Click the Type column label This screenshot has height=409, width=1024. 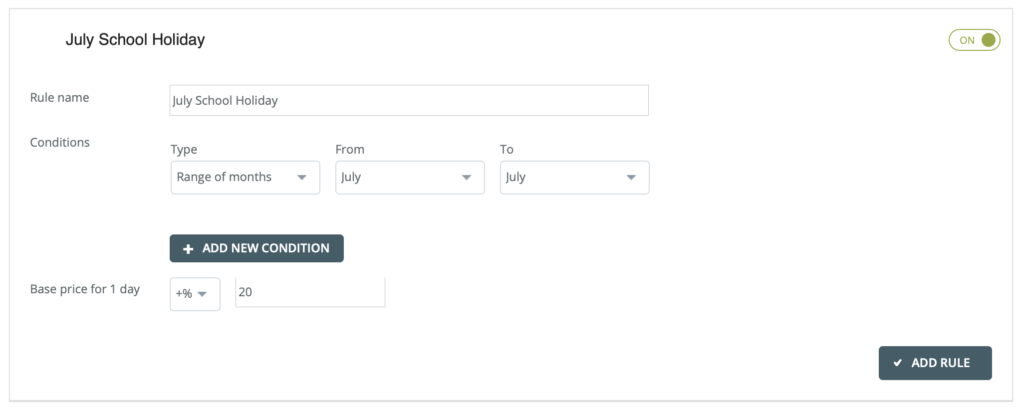click(184, 149)
